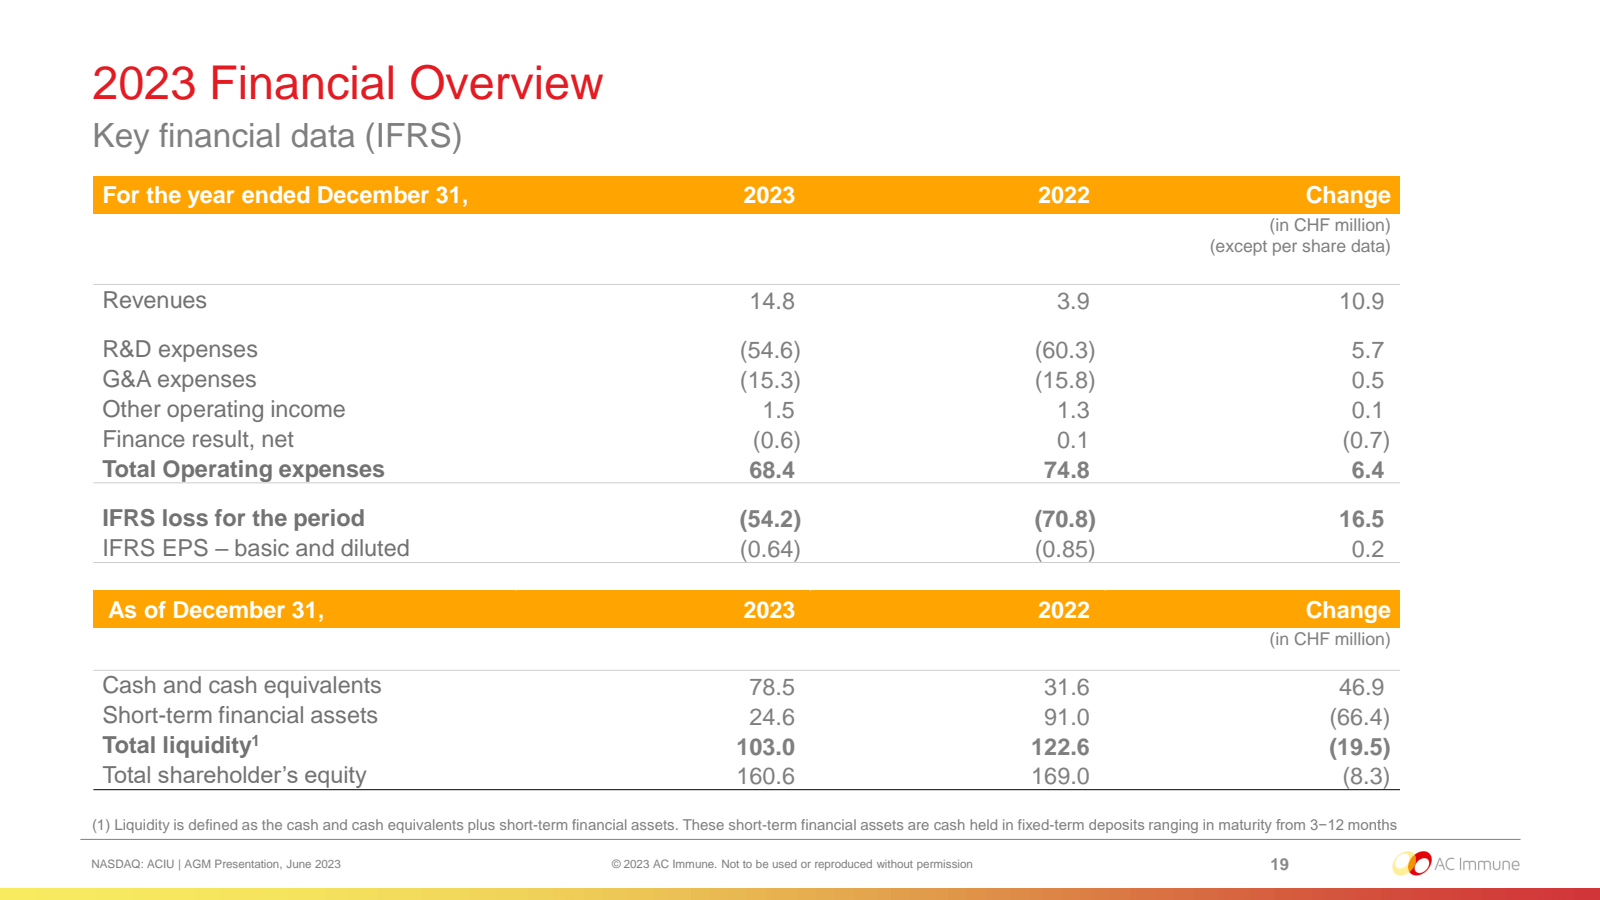Click Total Operating expenses change 6.4

[x=1367, y=471]
